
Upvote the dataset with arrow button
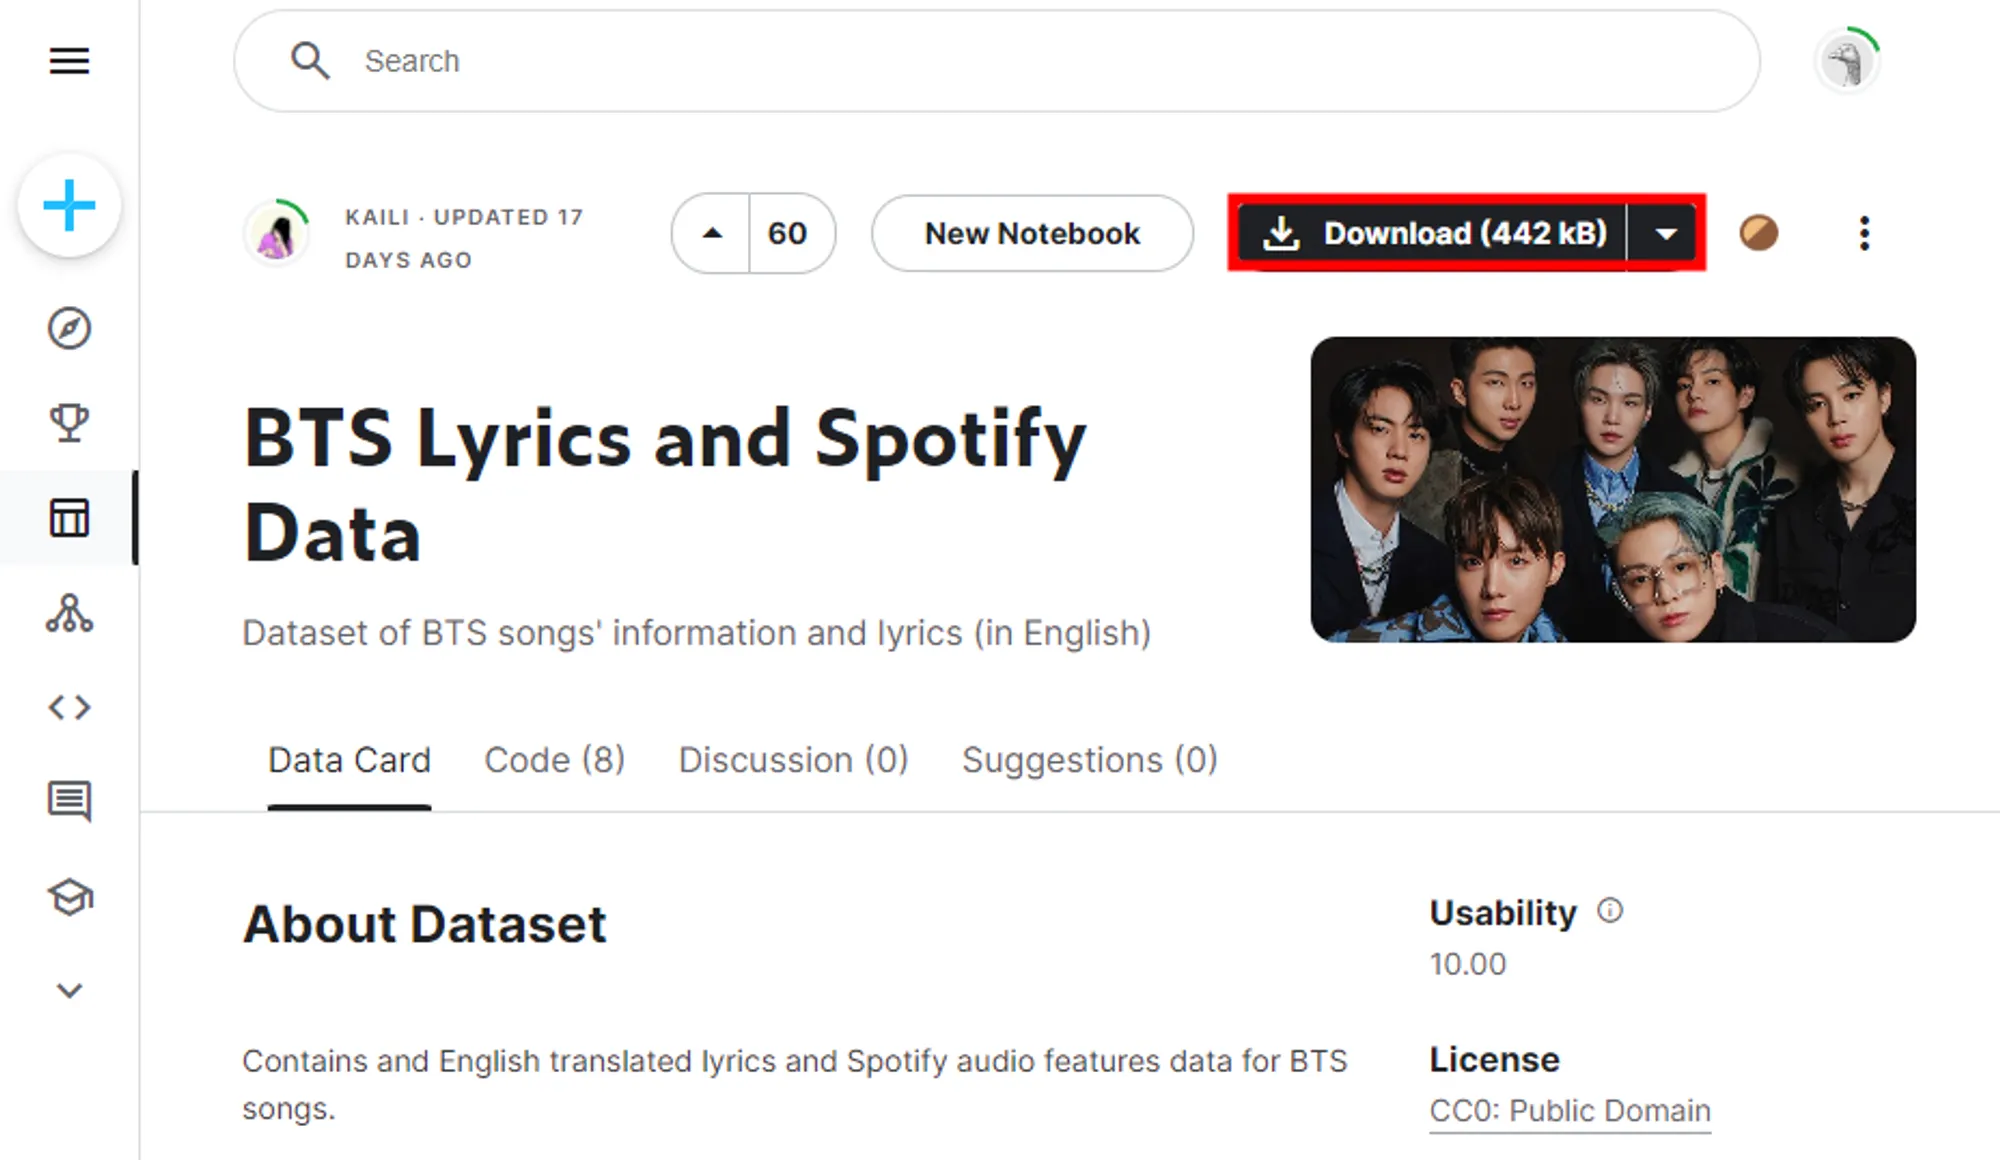tap(711, 233)
